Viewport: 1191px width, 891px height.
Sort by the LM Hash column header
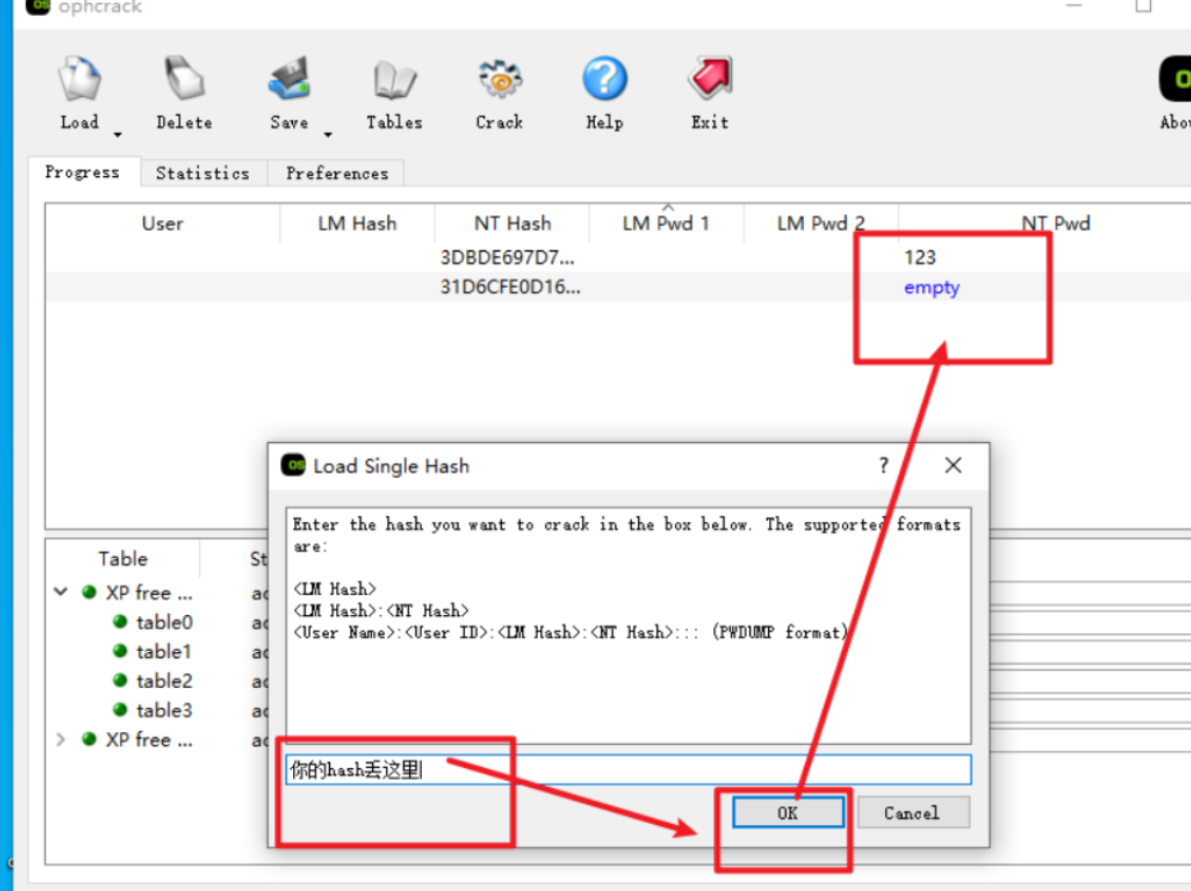[357, 223]
